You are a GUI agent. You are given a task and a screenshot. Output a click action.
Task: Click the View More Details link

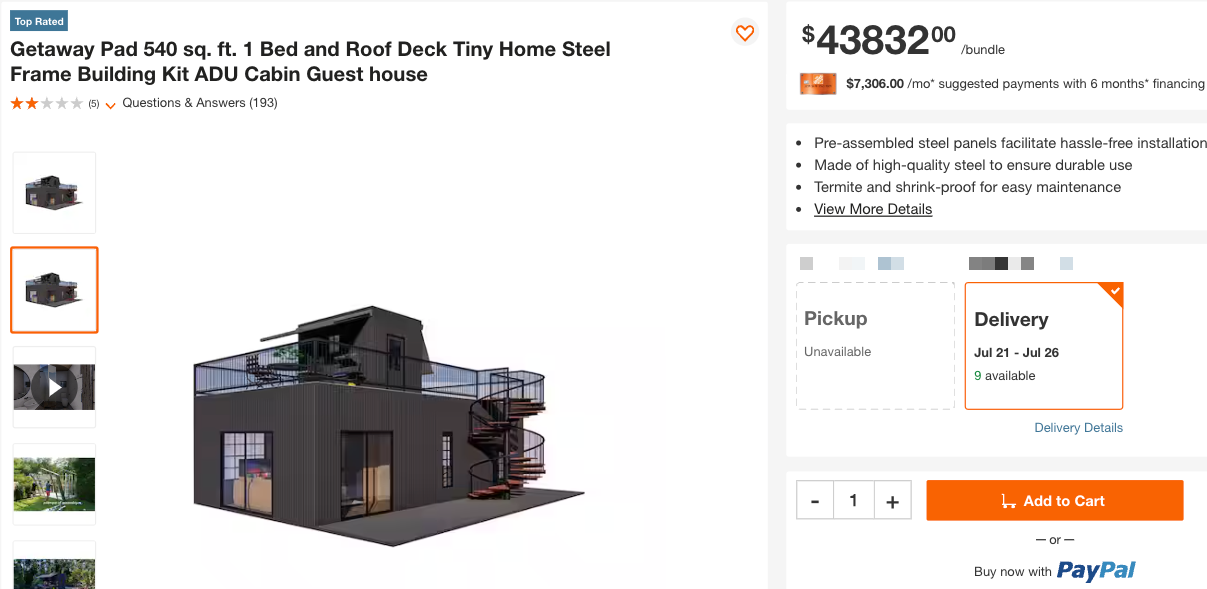(x=873, y=209)
